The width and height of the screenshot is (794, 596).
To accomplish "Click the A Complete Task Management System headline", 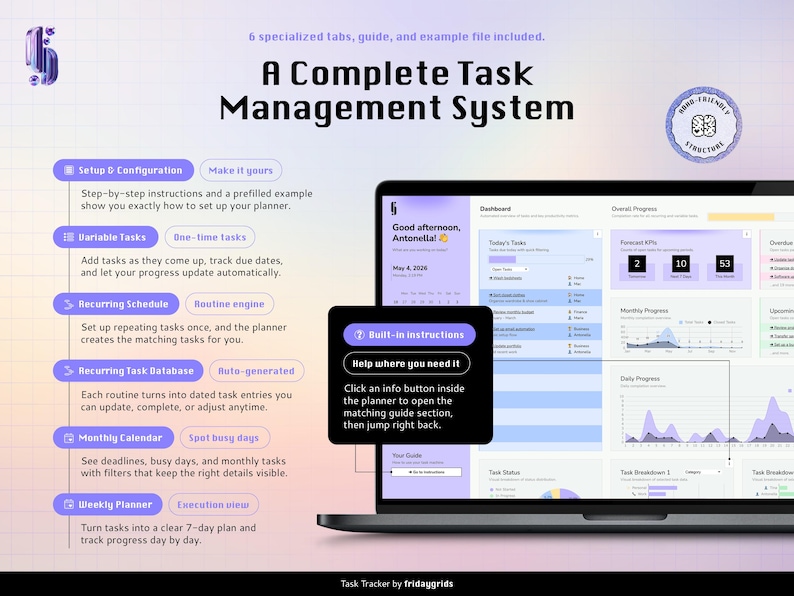I will click(x=398, y=91).
